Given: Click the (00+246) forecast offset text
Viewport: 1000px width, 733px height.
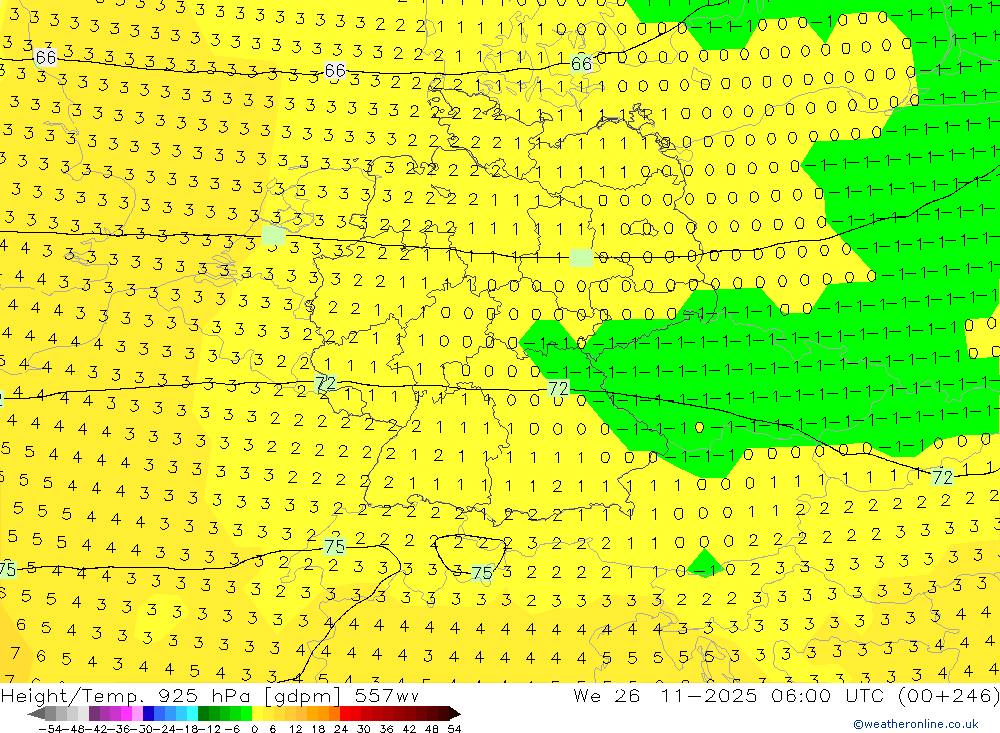Looking at the screenshot, I should coord(950,695).
